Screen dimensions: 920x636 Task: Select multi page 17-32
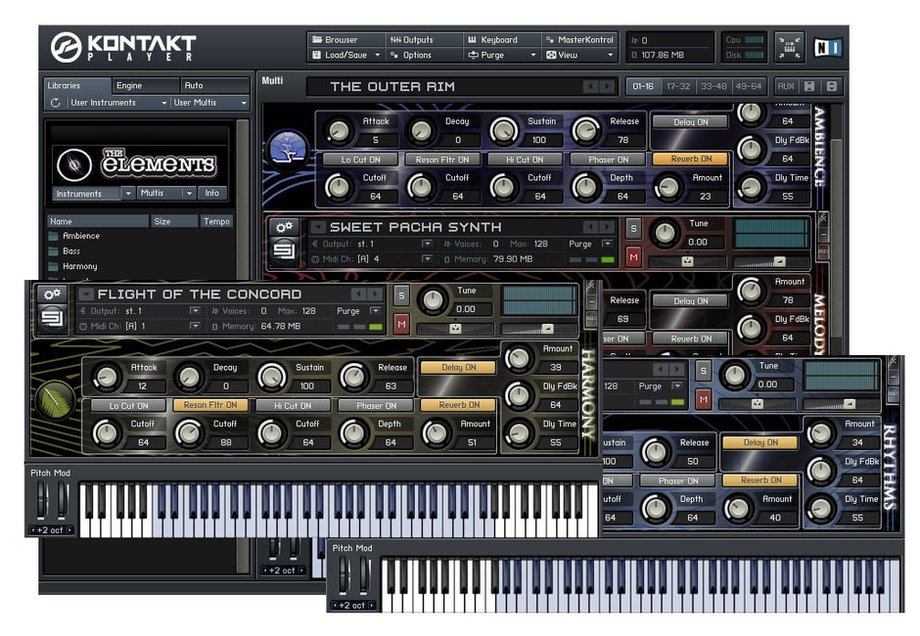click(678, 86)
